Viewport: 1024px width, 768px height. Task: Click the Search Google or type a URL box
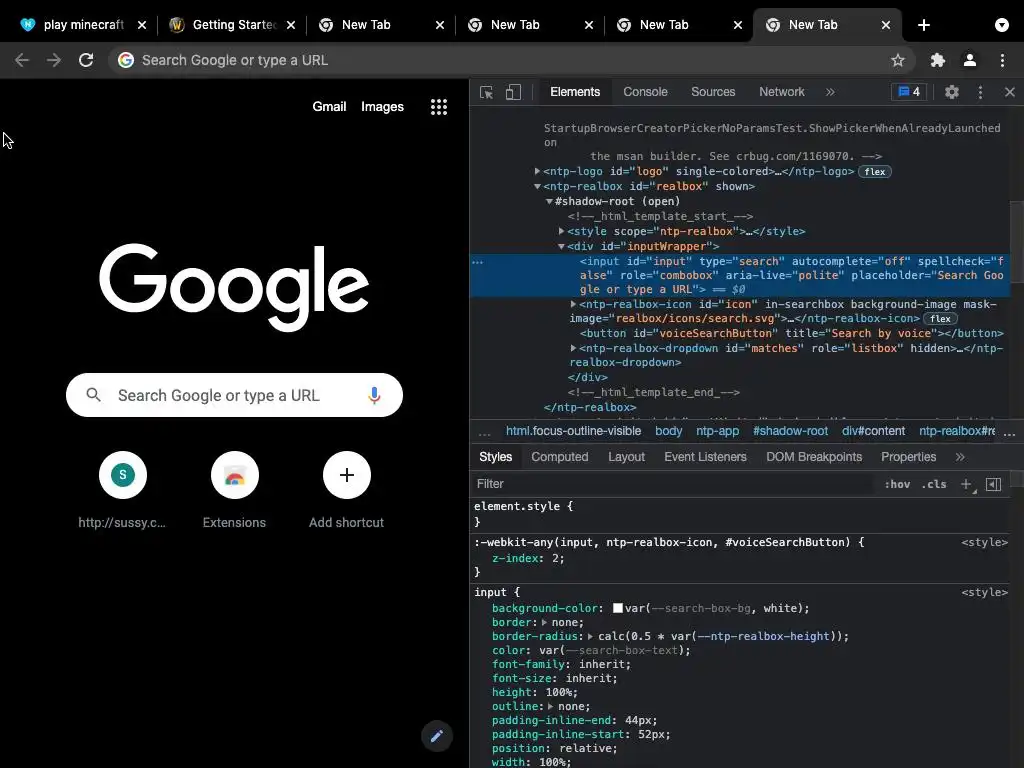point(234,395)
